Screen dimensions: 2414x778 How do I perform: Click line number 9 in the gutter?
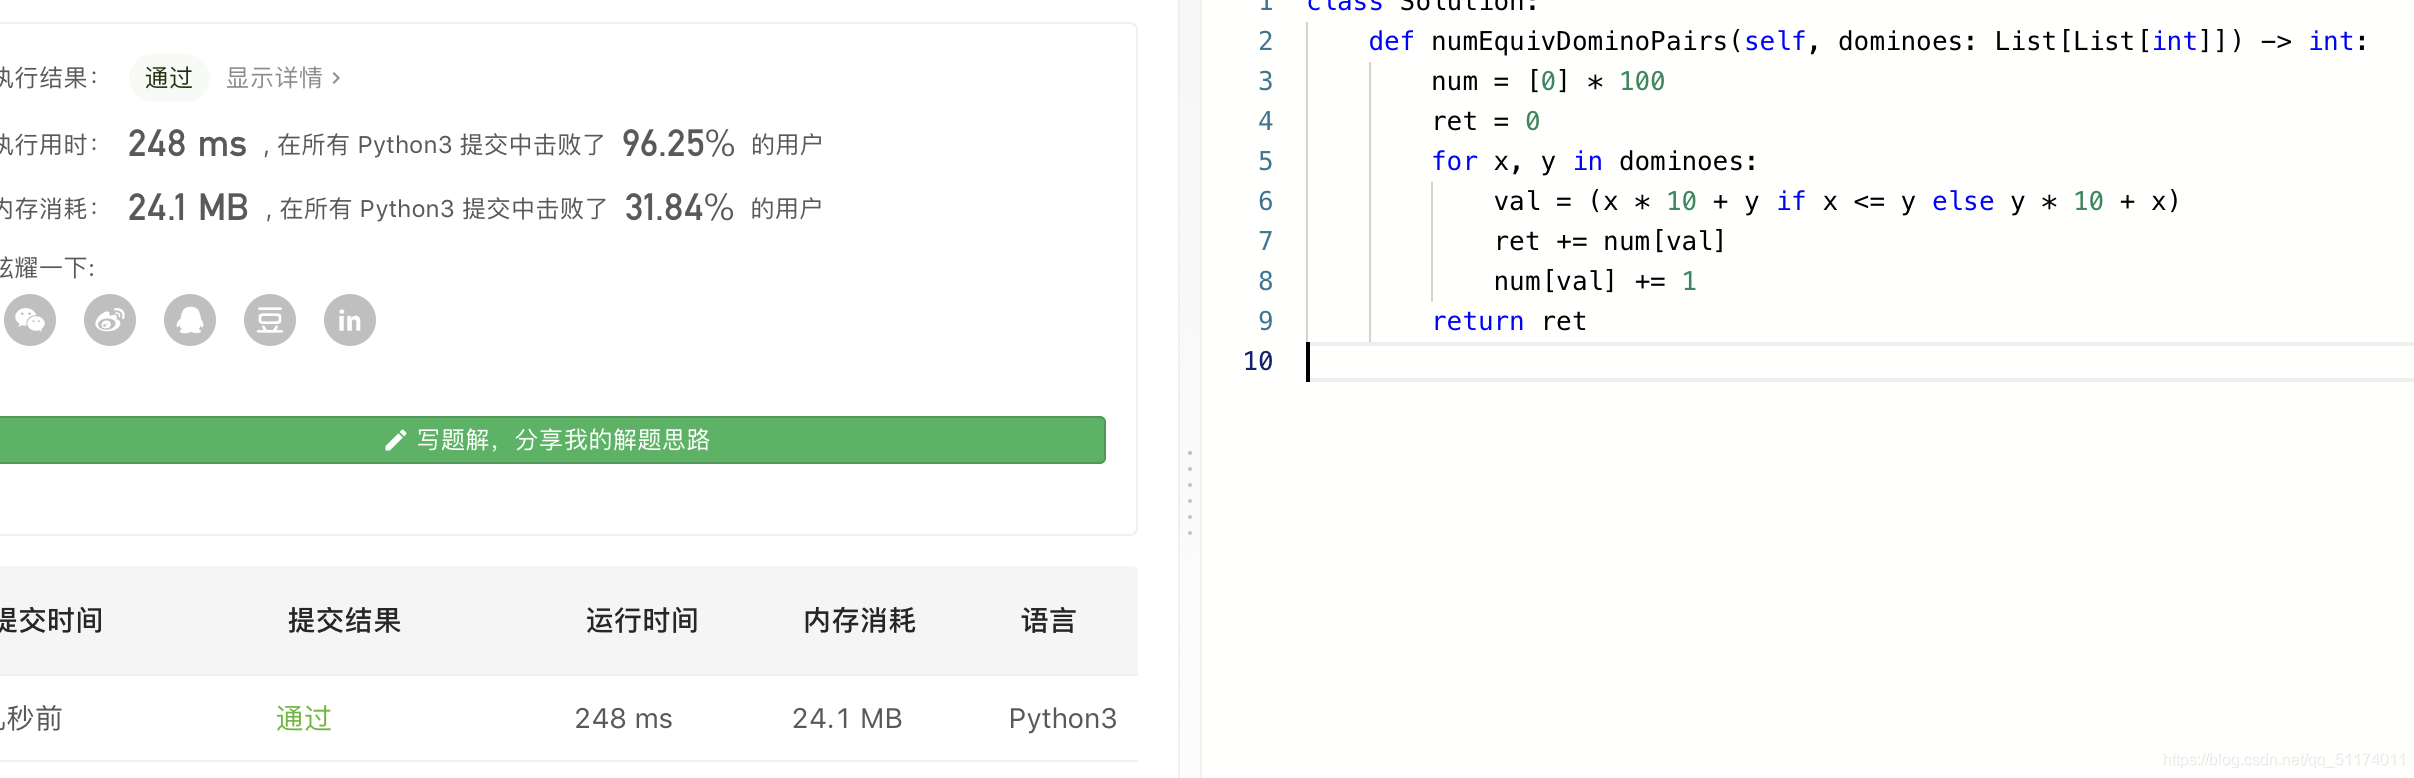(x=1265, y=321)
